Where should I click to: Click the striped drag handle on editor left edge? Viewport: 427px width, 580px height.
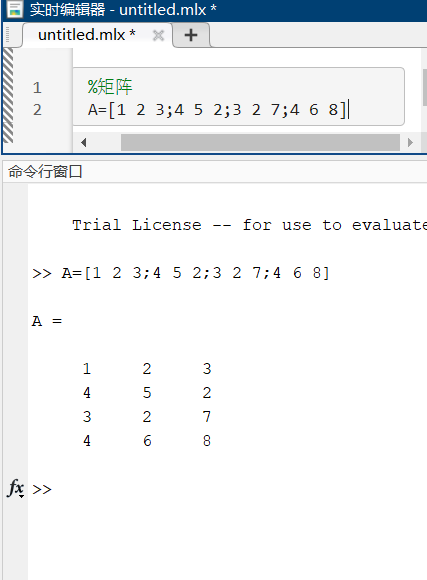click(x=8, y=95)
